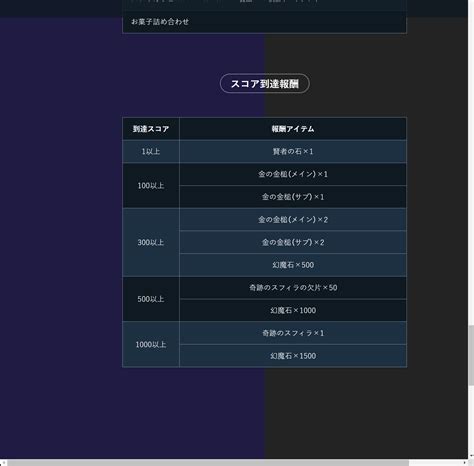Screen dimensions: 474x466
Task: Click the お菓子詰め合わせ text row
Action: [265, 22]
